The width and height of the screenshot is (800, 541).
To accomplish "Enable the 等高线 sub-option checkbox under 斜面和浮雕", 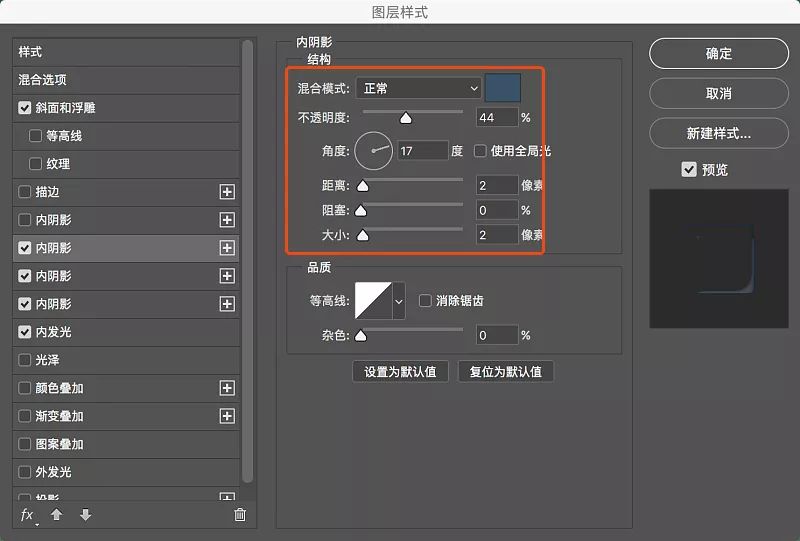I will [x=35, y=136].
